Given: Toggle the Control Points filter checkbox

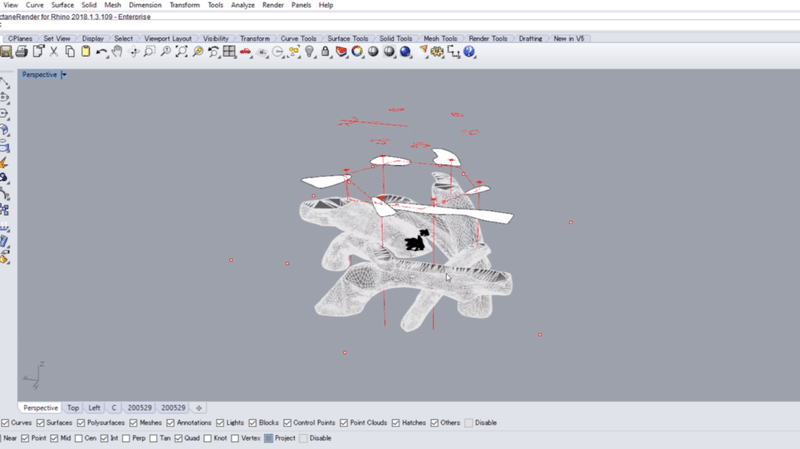Looking at the screenshot, I should [287, 423].
